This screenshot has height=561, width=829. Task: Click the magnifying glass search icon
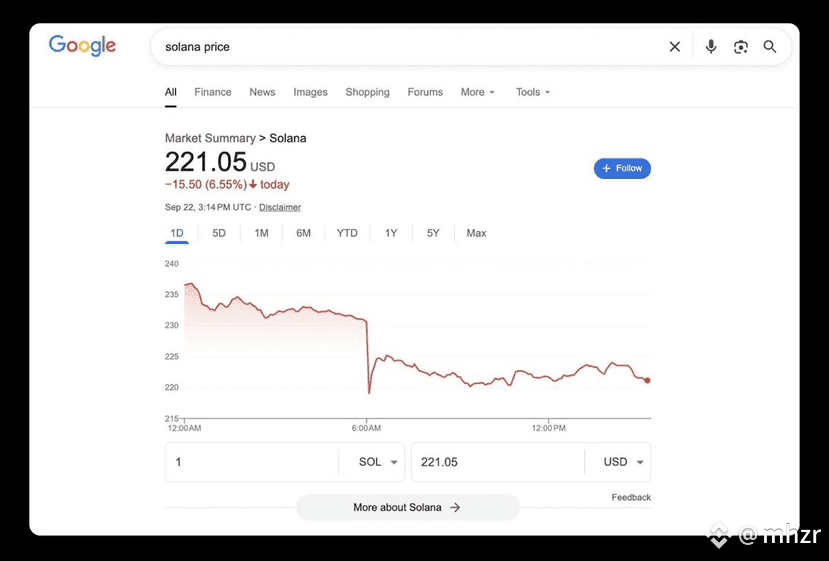tap(770, 47)
